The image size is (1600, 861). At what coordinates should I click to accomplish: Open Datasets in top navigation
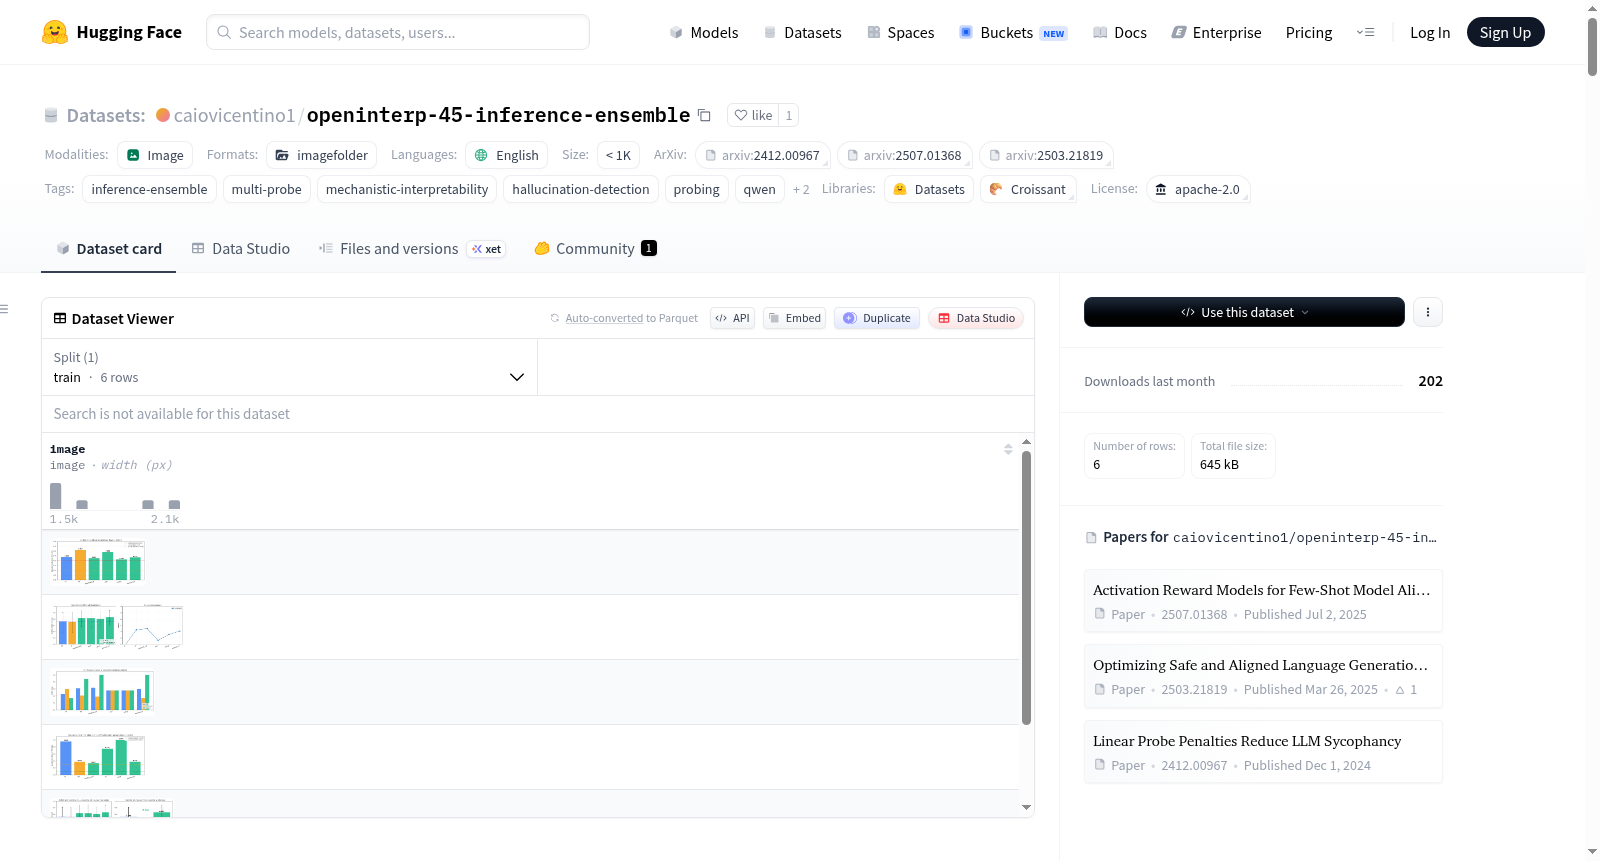point(802,32)
